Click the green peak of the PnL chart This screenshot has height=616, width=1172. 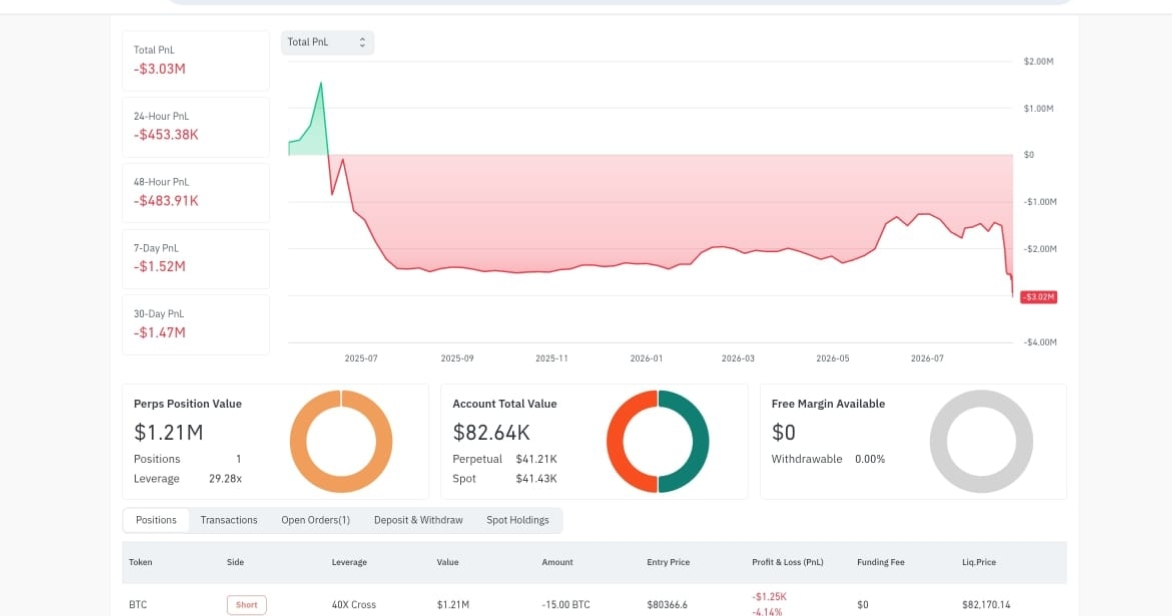[321, 84]
